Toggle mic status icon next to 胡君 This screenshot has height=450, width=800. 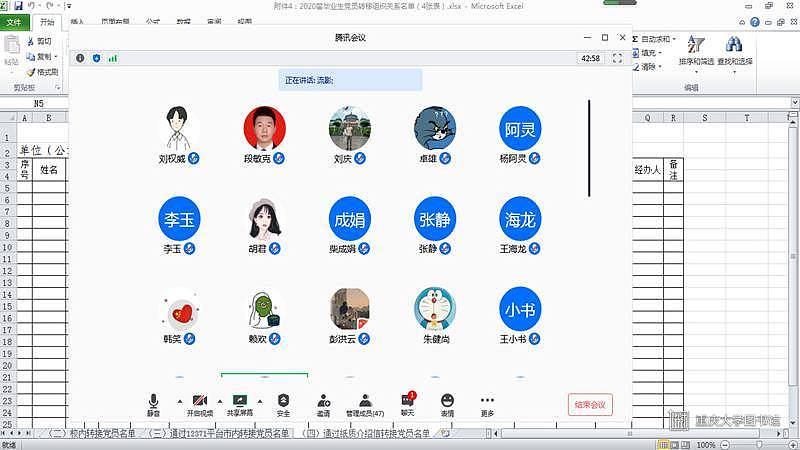pyautogui.click(x=274, y=248)
